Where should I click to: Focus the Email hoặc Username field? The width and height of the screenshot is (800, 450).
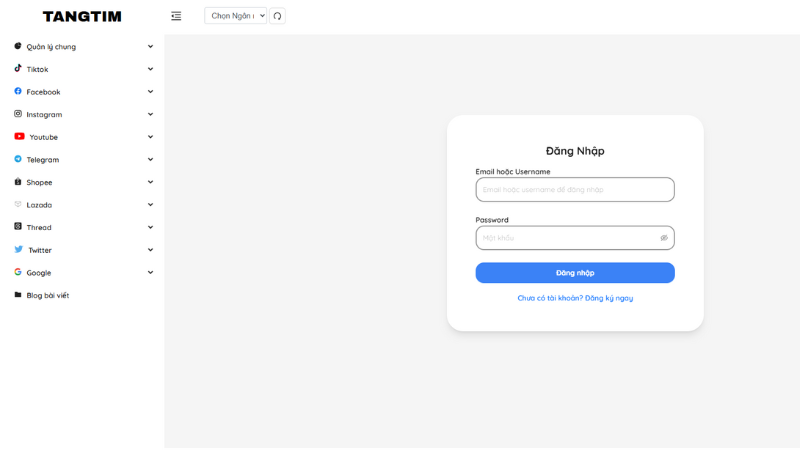[x=575, y=190]
